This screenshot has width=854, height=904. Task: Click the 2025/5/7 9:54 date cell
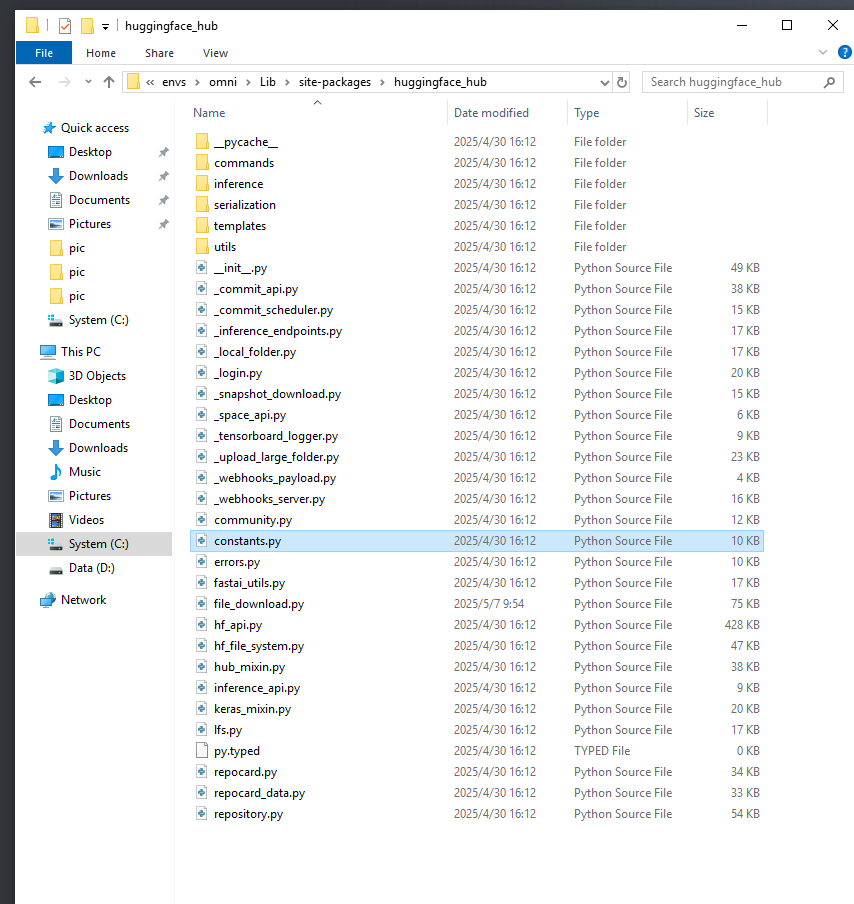coord(489,604)
